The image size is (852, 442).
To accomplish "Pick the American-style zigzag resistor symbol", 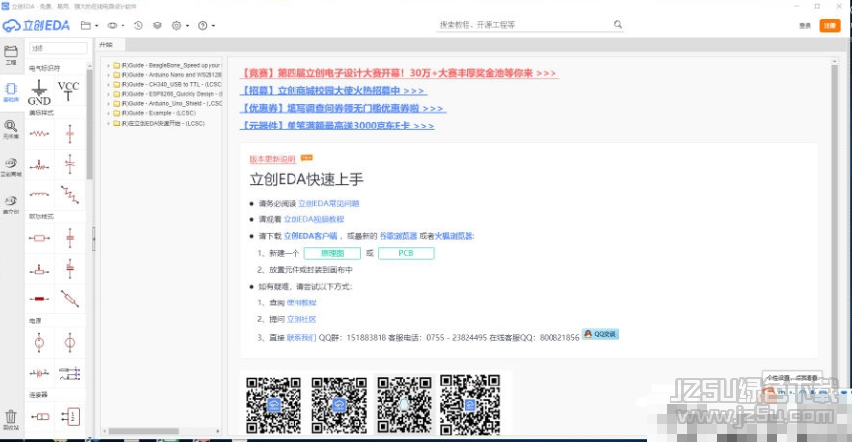I will [39, 133].
